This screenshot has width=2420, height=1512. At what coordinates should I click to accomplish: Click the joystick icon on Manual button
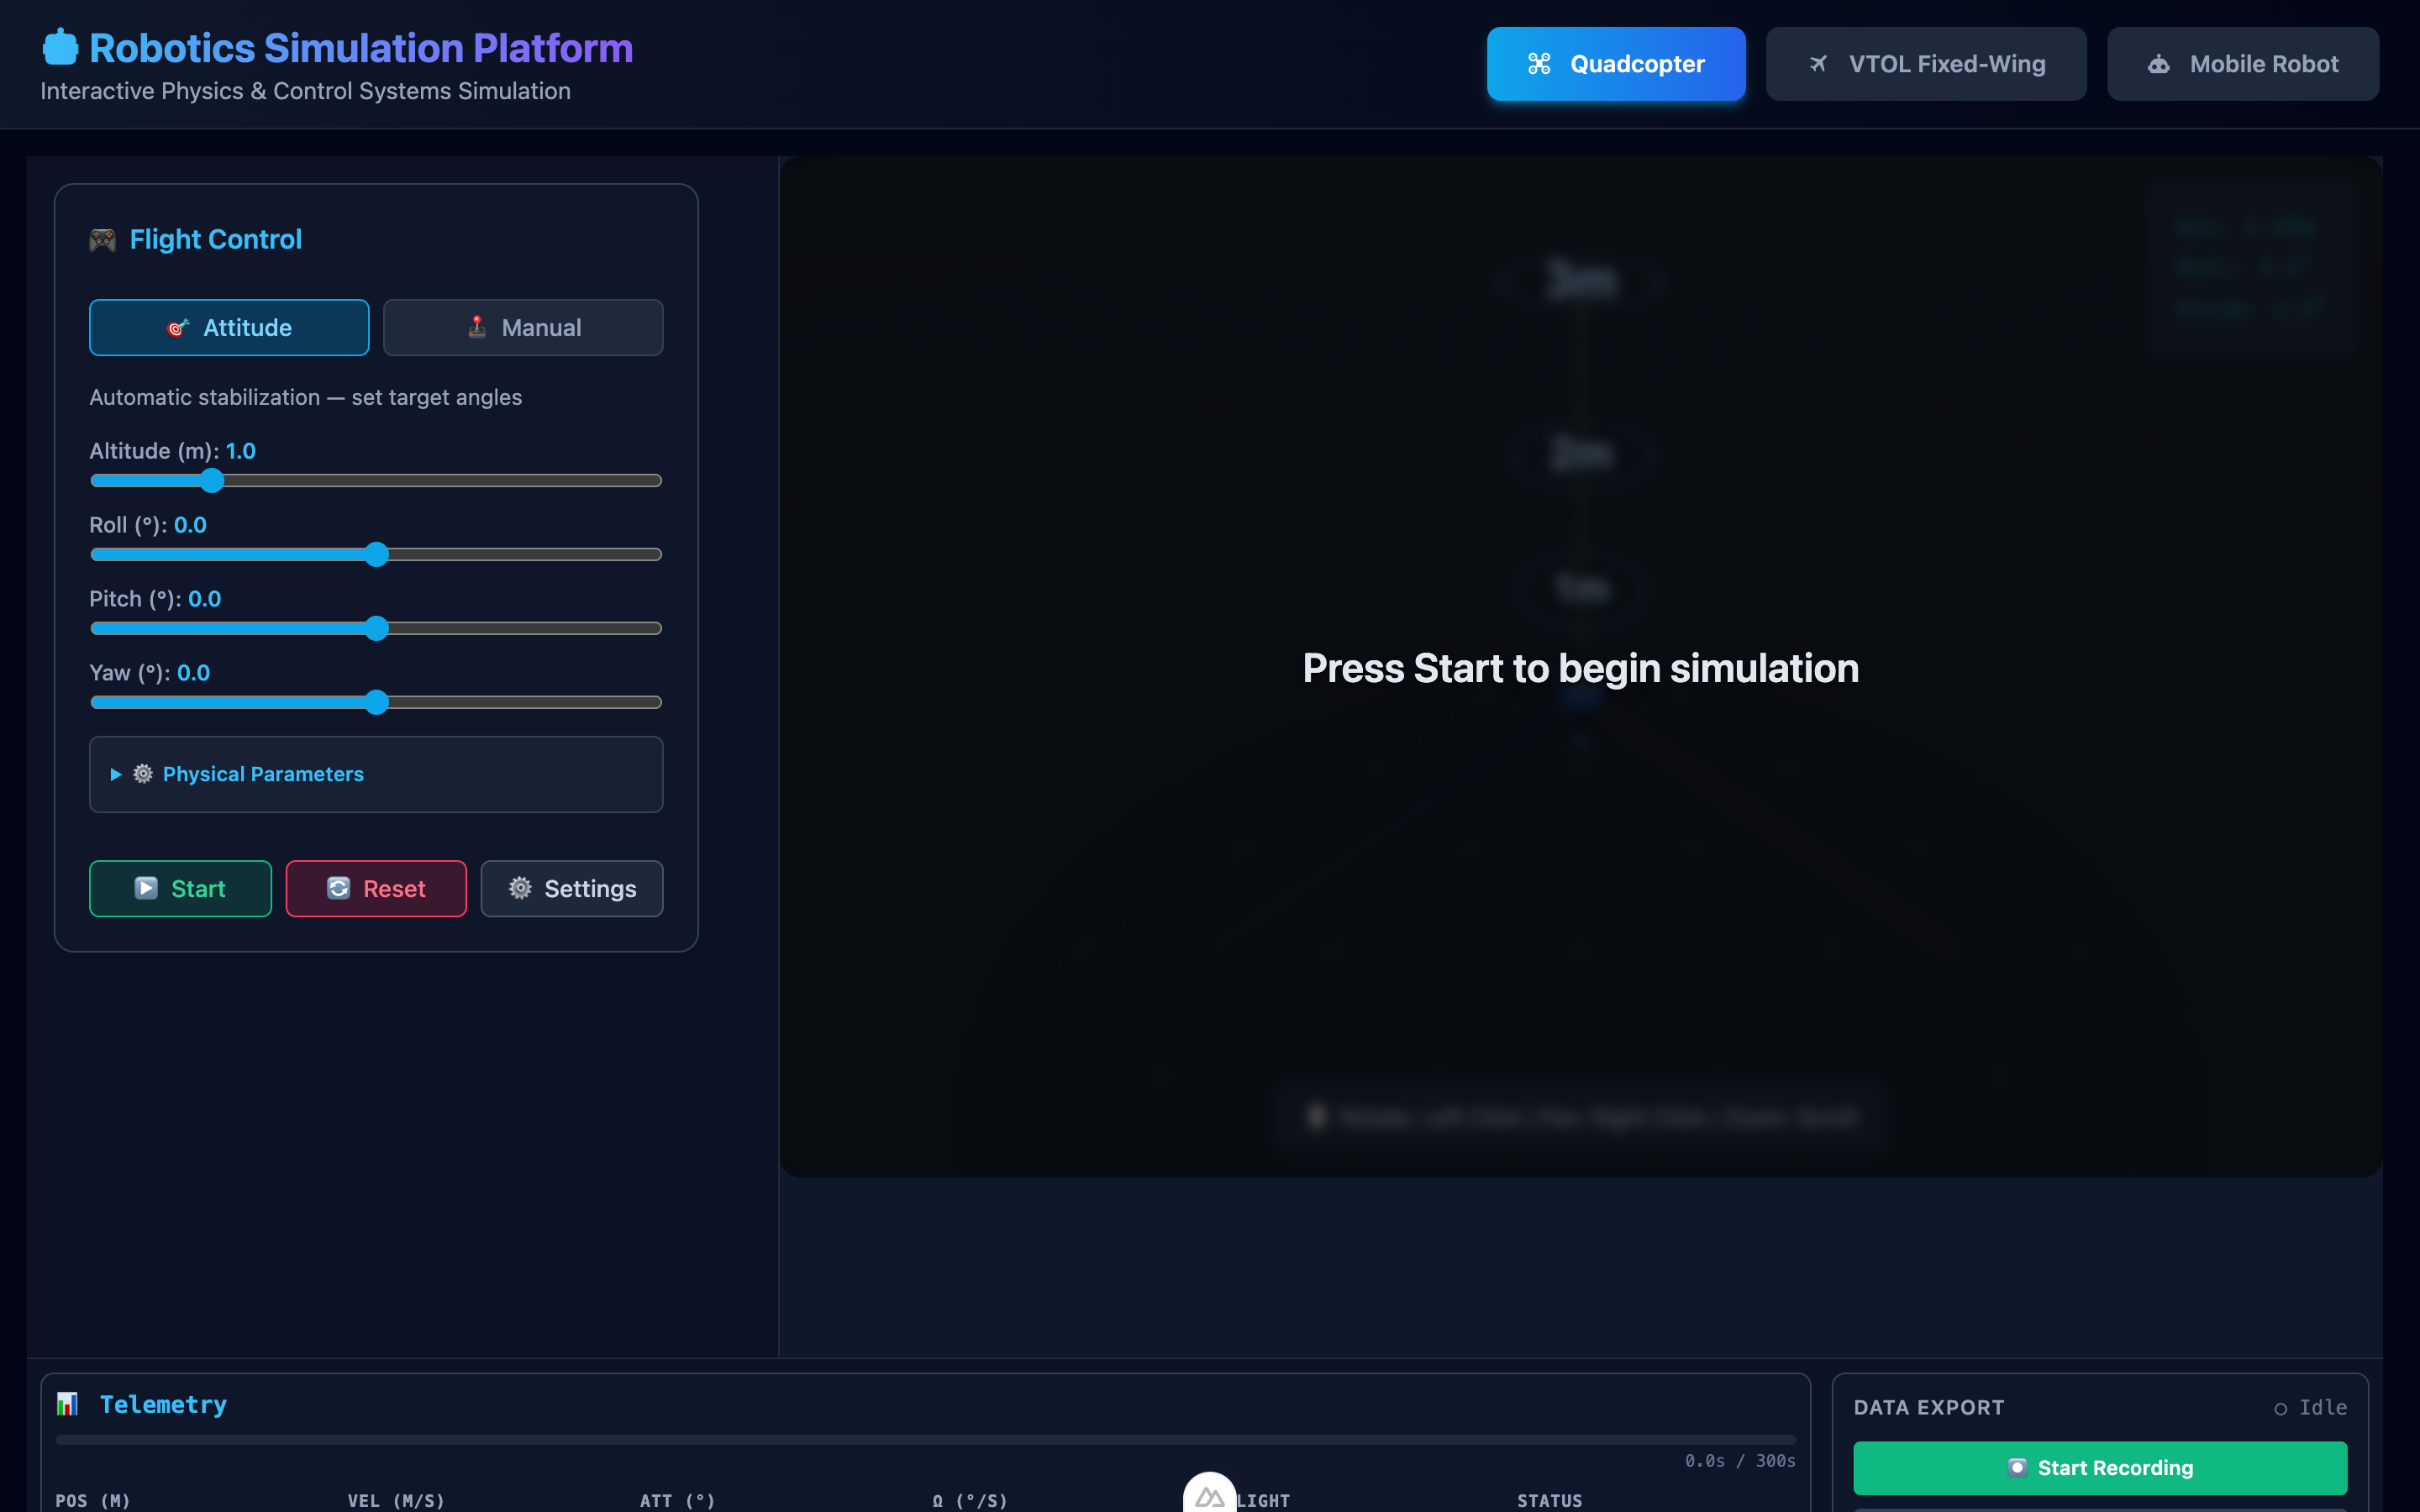(x=477, y=328)
